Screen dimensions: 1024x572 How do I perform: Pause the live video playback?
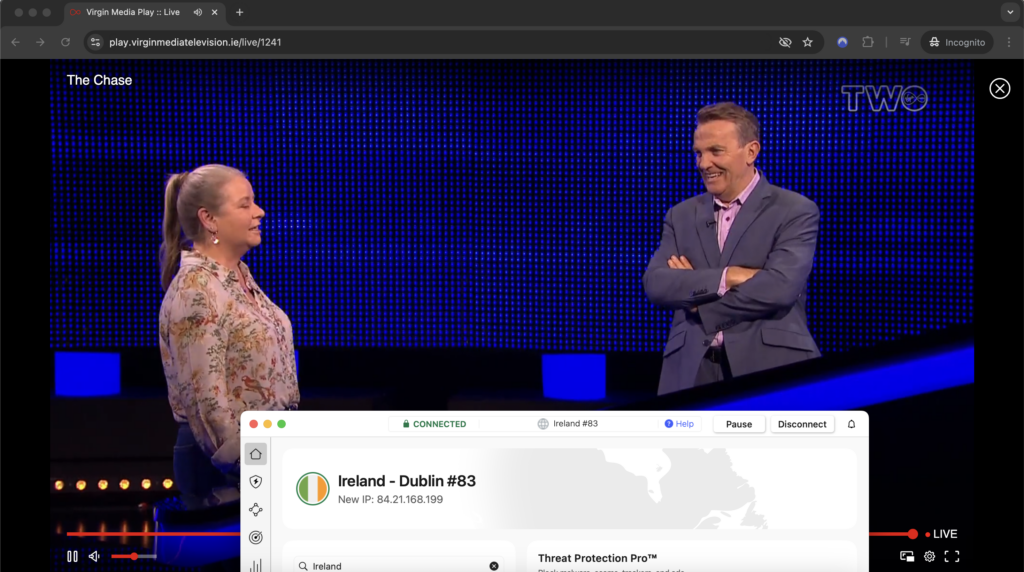(x=72, y=556)
